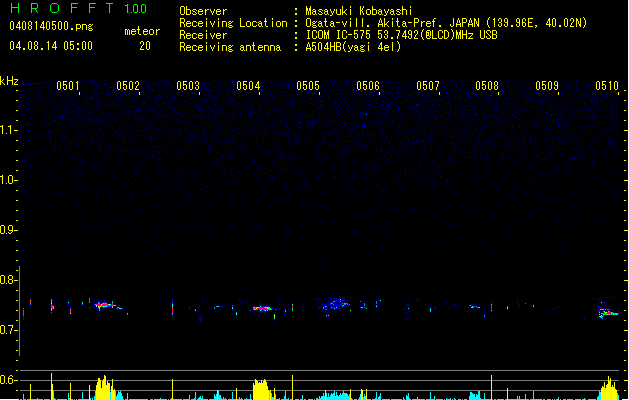
Task: Click the 0506 time marker
Action: click(x=368, y=86)
